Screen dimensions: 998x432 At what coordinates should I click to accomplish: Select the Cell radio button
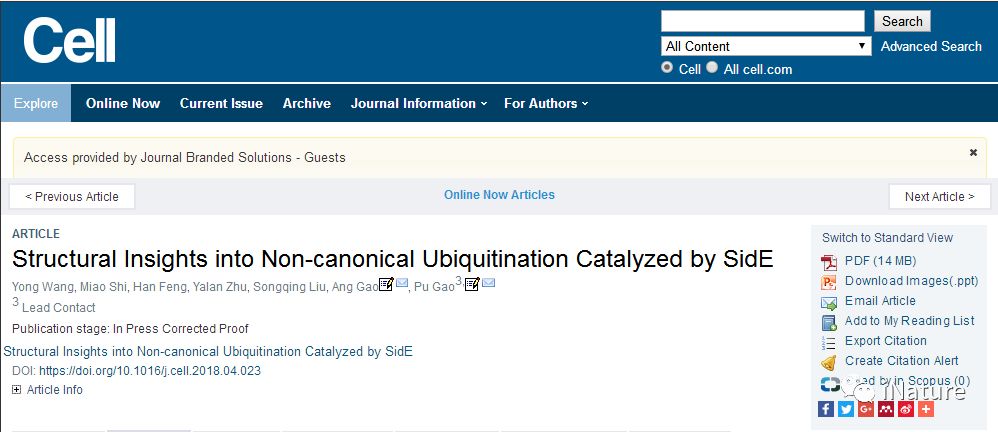[666, 67]
